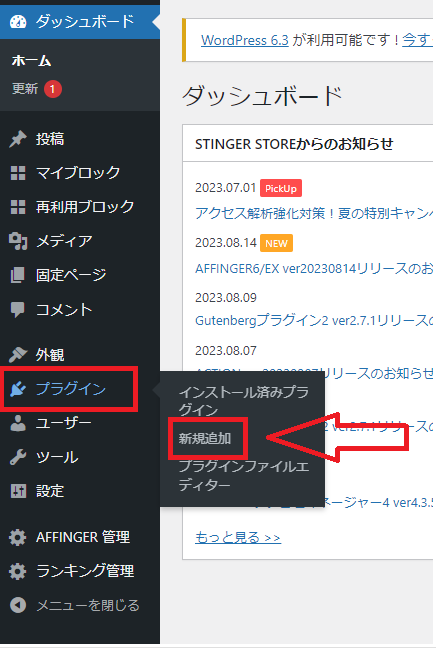436x648 pixels.
Task: Open インストール済みプラグイン submenu item
Action: pyautogui.click(x=243, y=400)
